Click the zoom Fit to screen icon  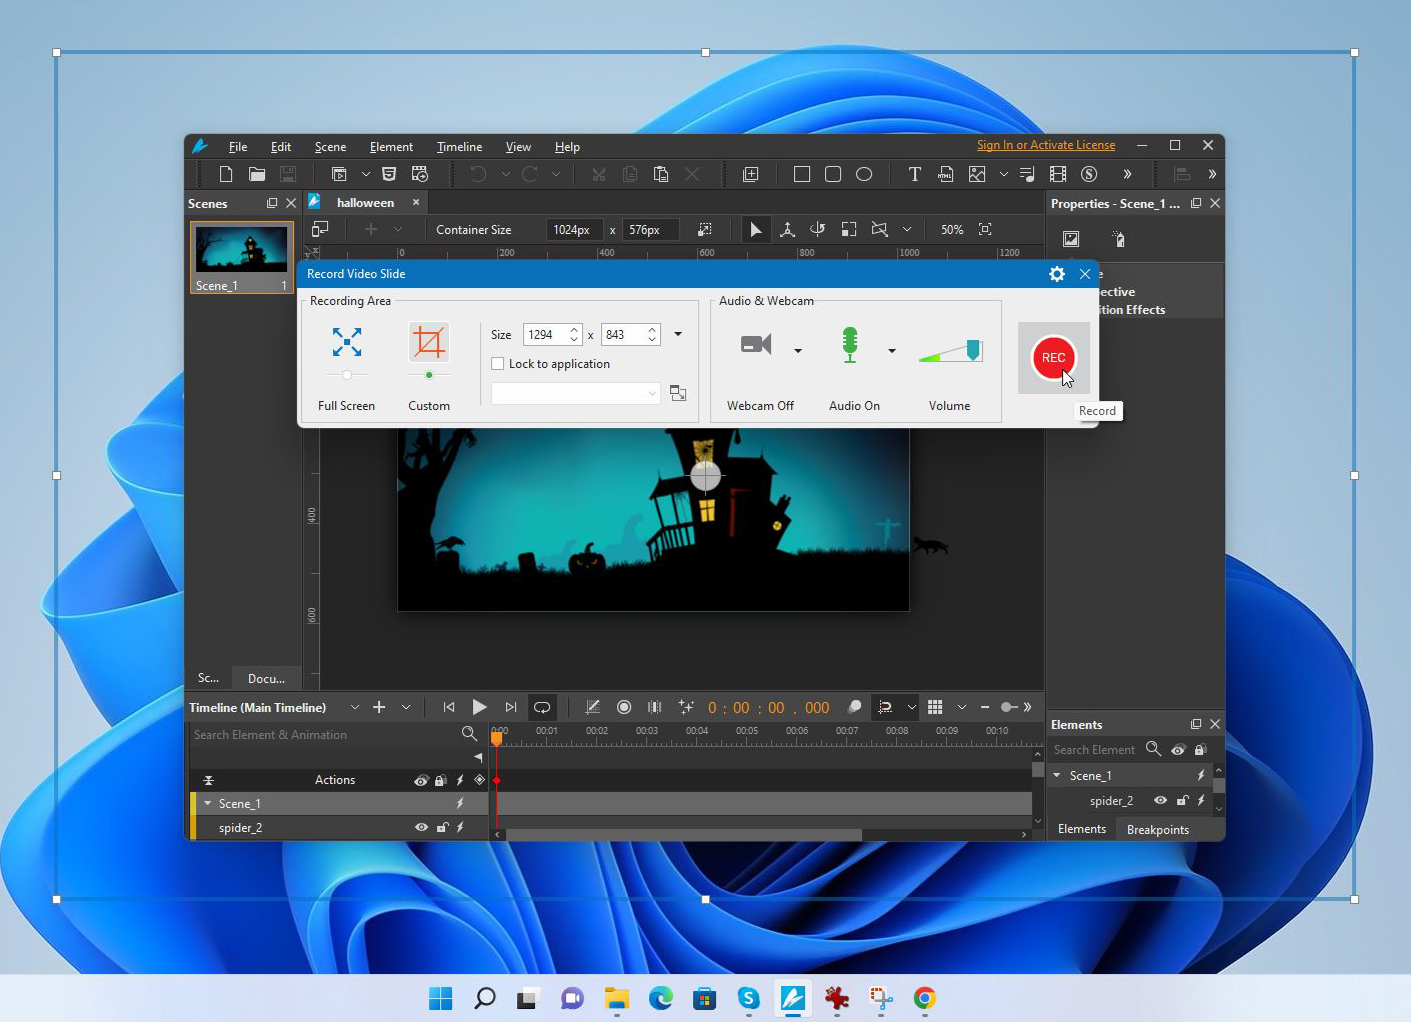(x=985, y=230)
